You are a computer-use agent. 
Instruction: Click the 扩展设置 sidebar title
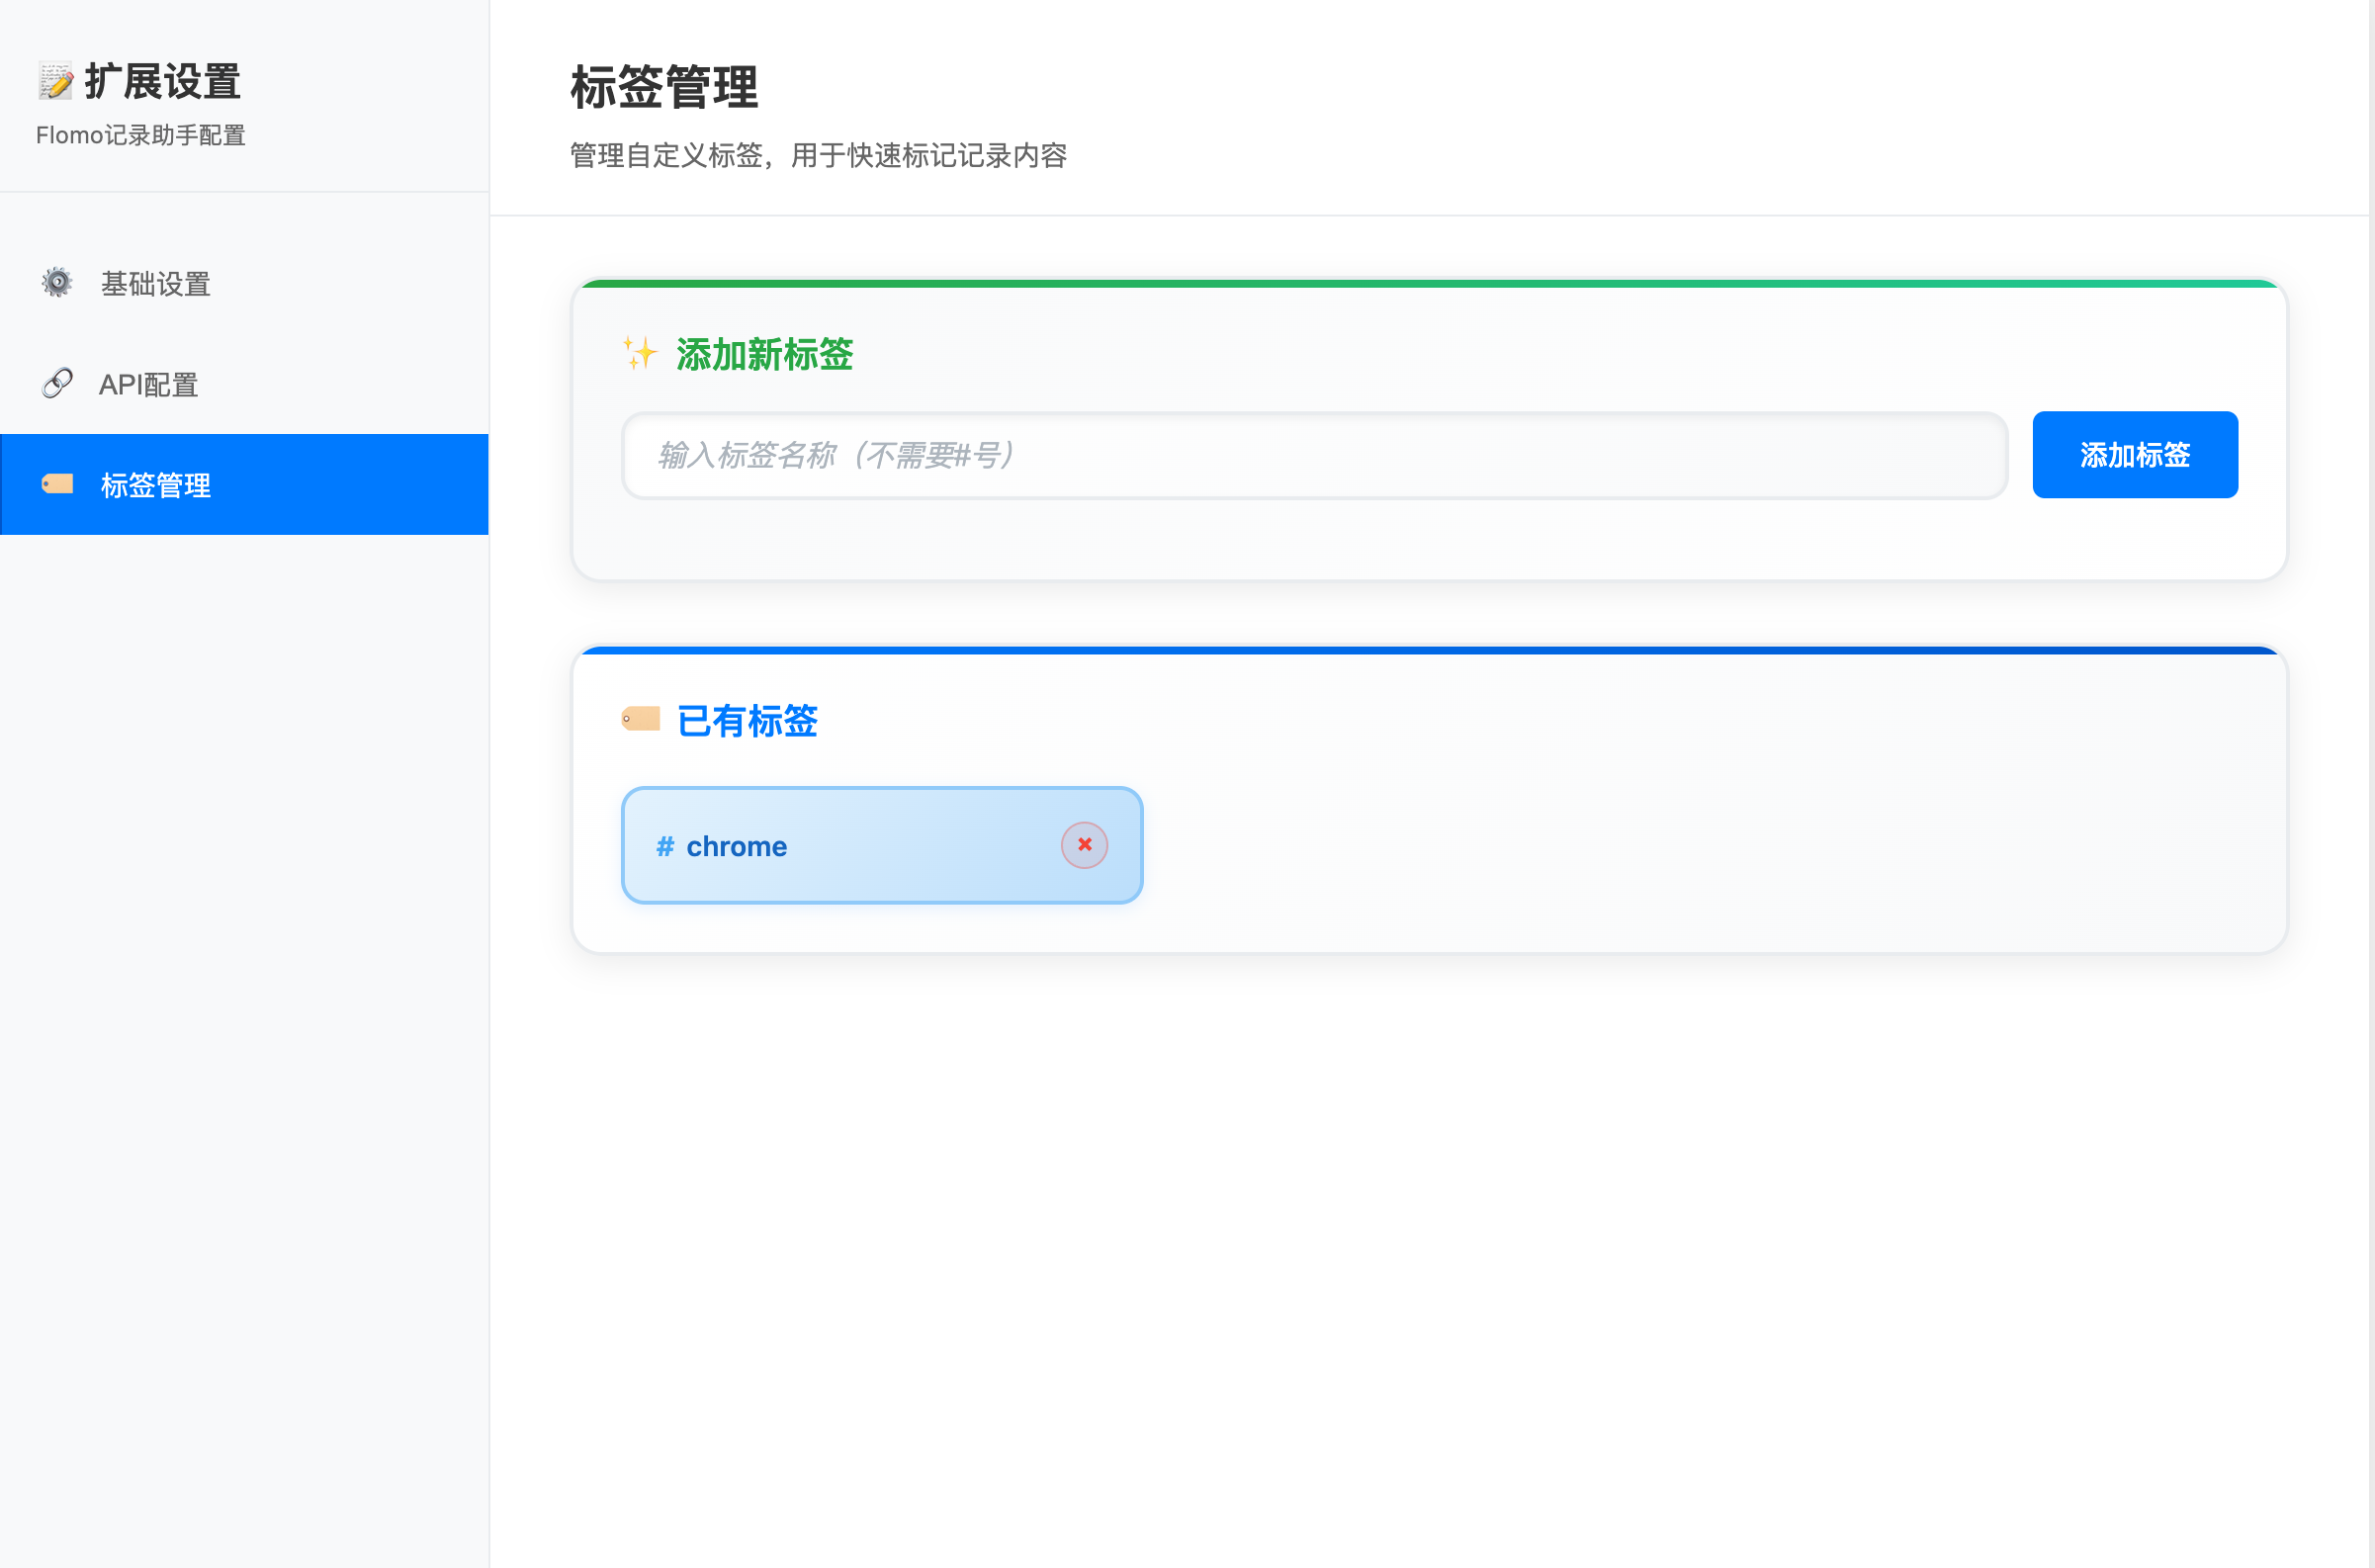(162, 81)
